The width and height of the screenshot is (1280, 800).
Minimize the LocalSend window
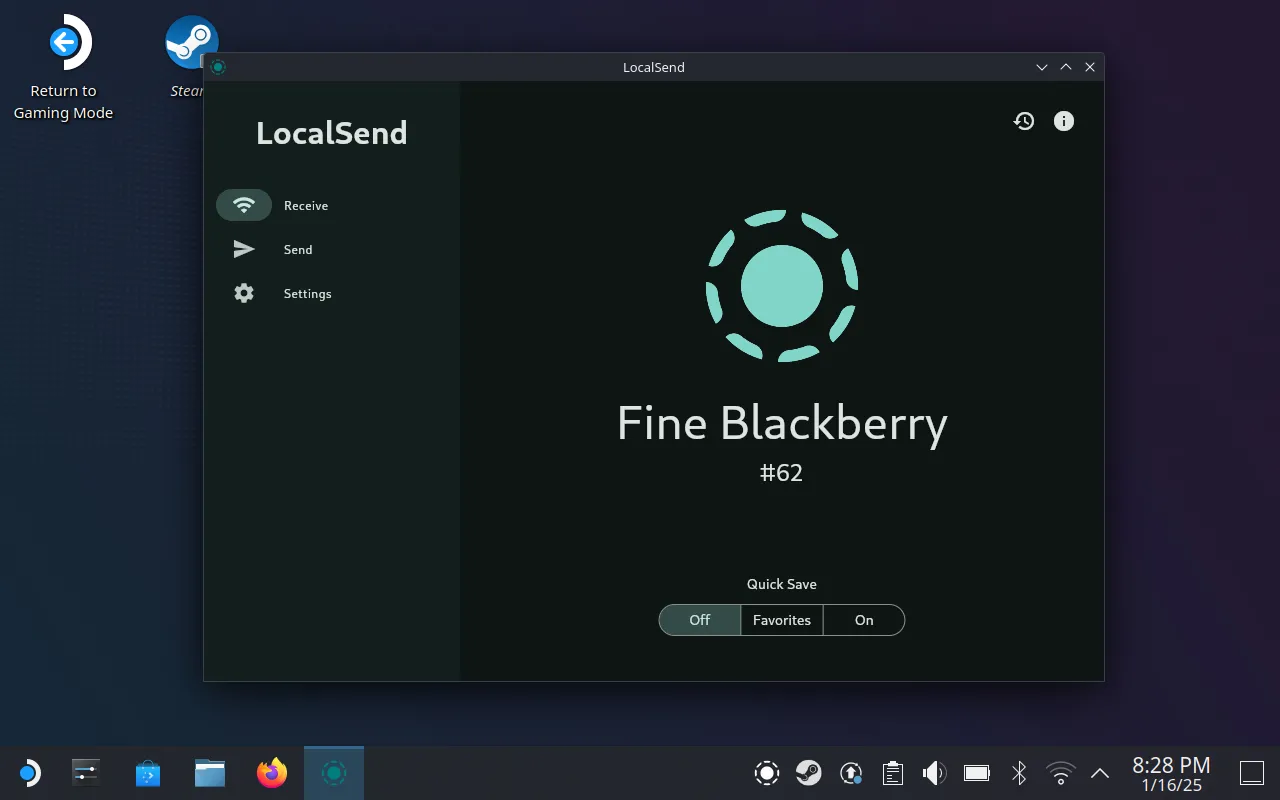[x=1042, y=67]
